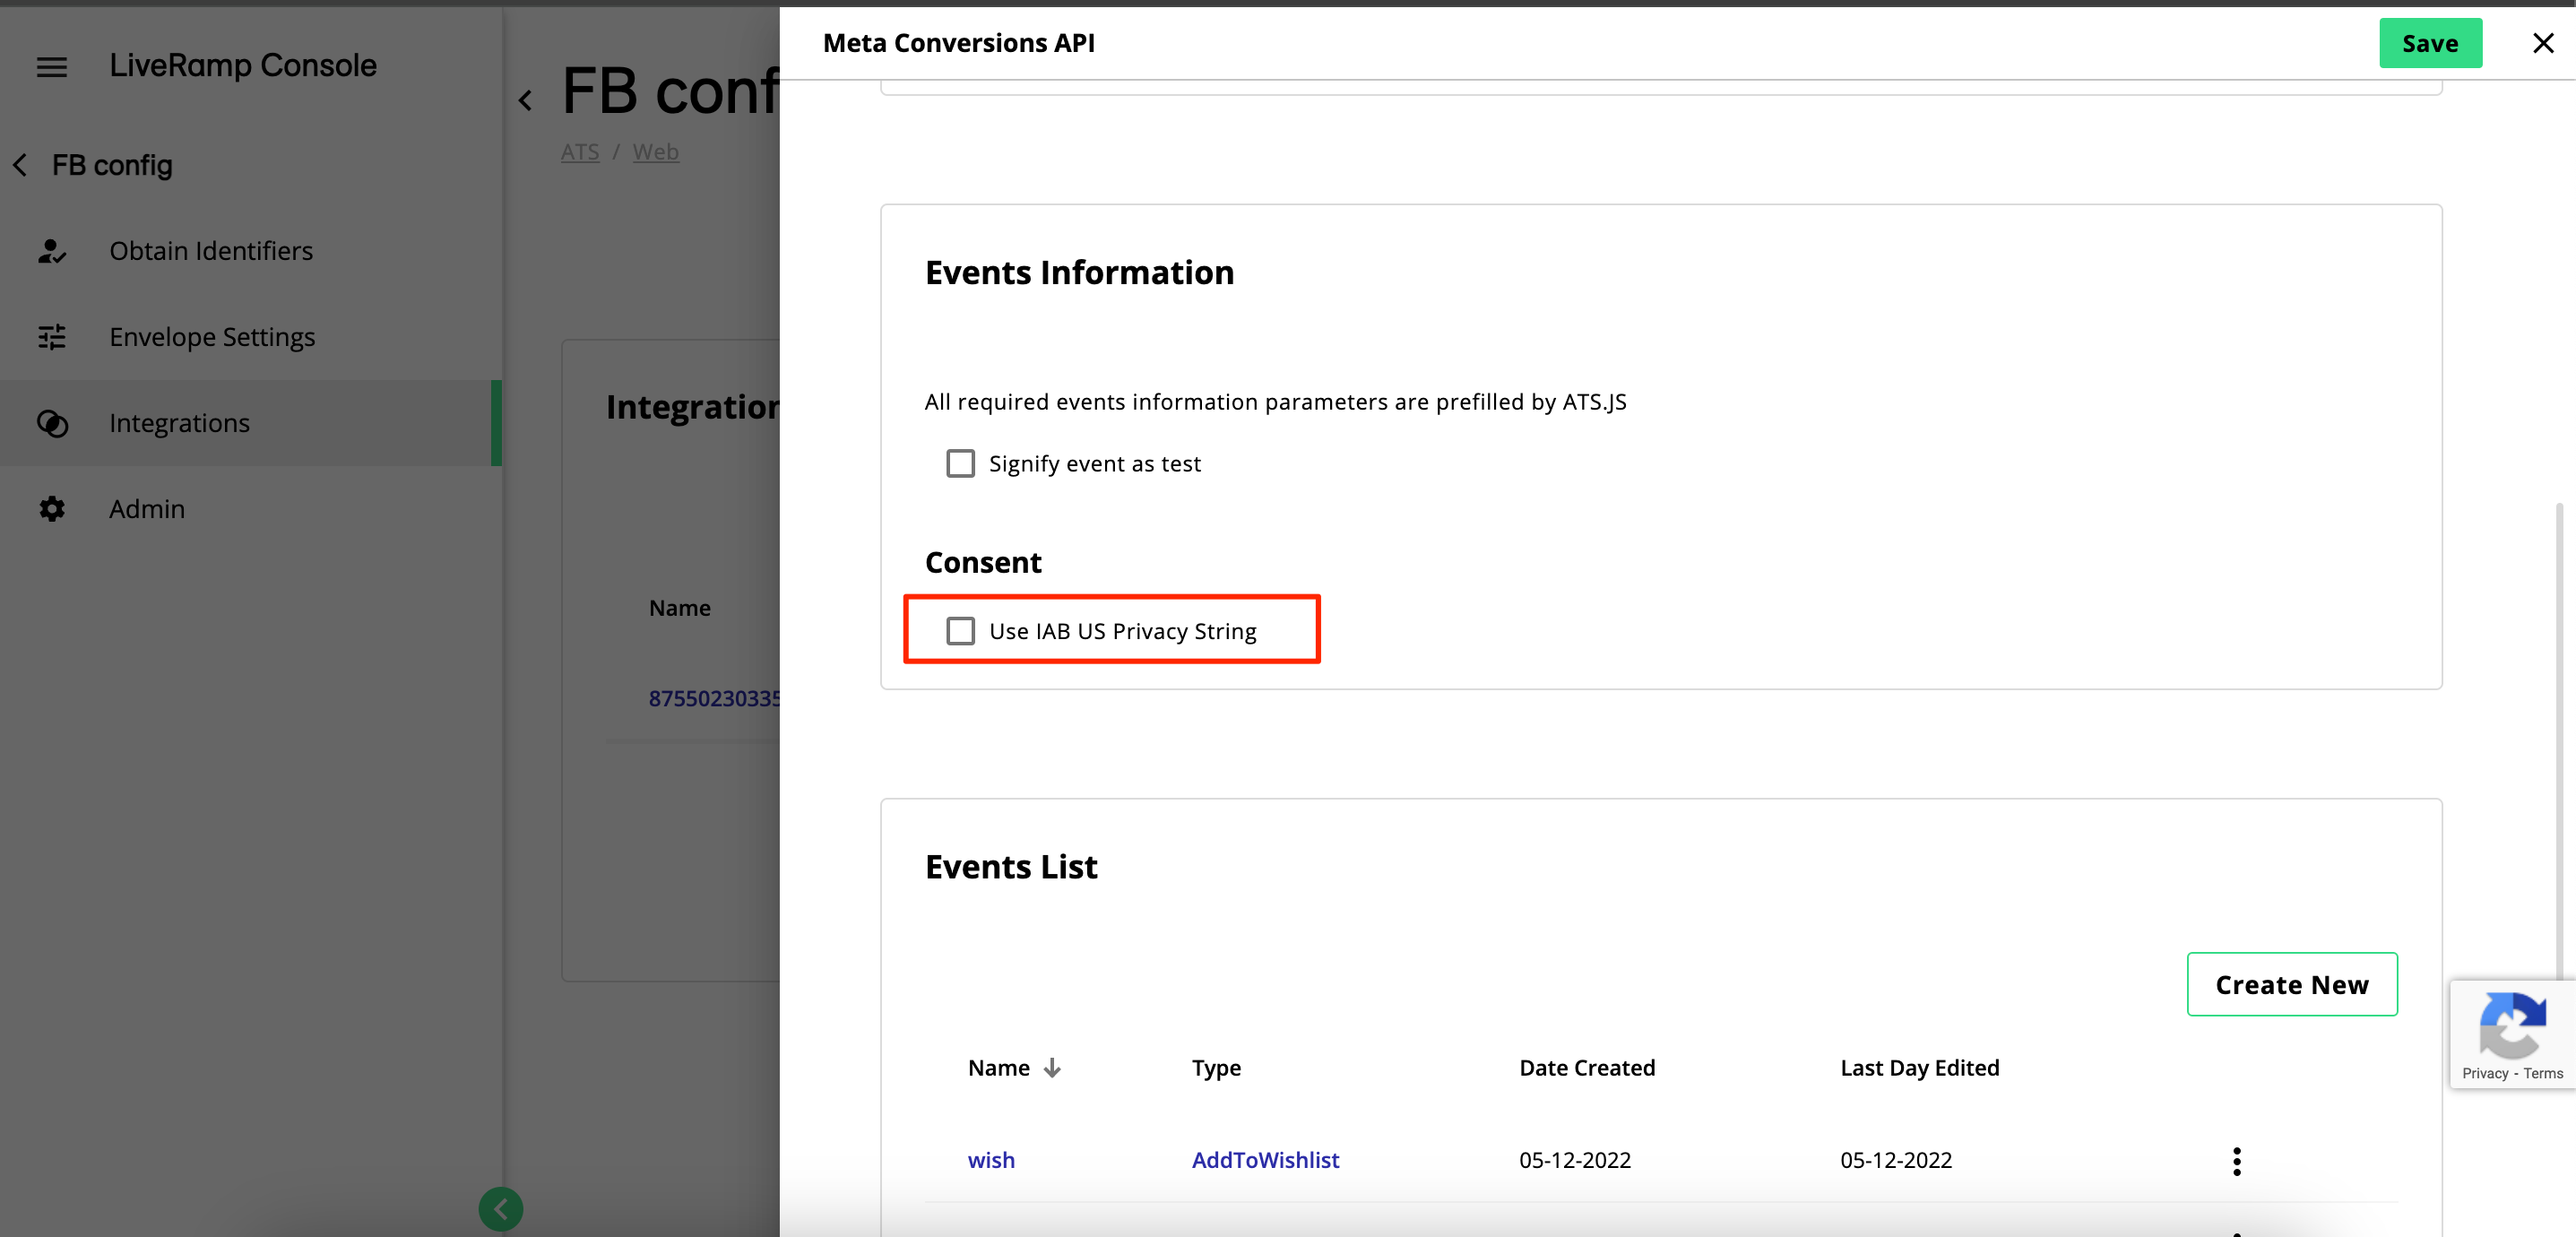This screenshot has width=2576, height=1237.
Task: Click the hamburger menu icon
Action: 53,65
